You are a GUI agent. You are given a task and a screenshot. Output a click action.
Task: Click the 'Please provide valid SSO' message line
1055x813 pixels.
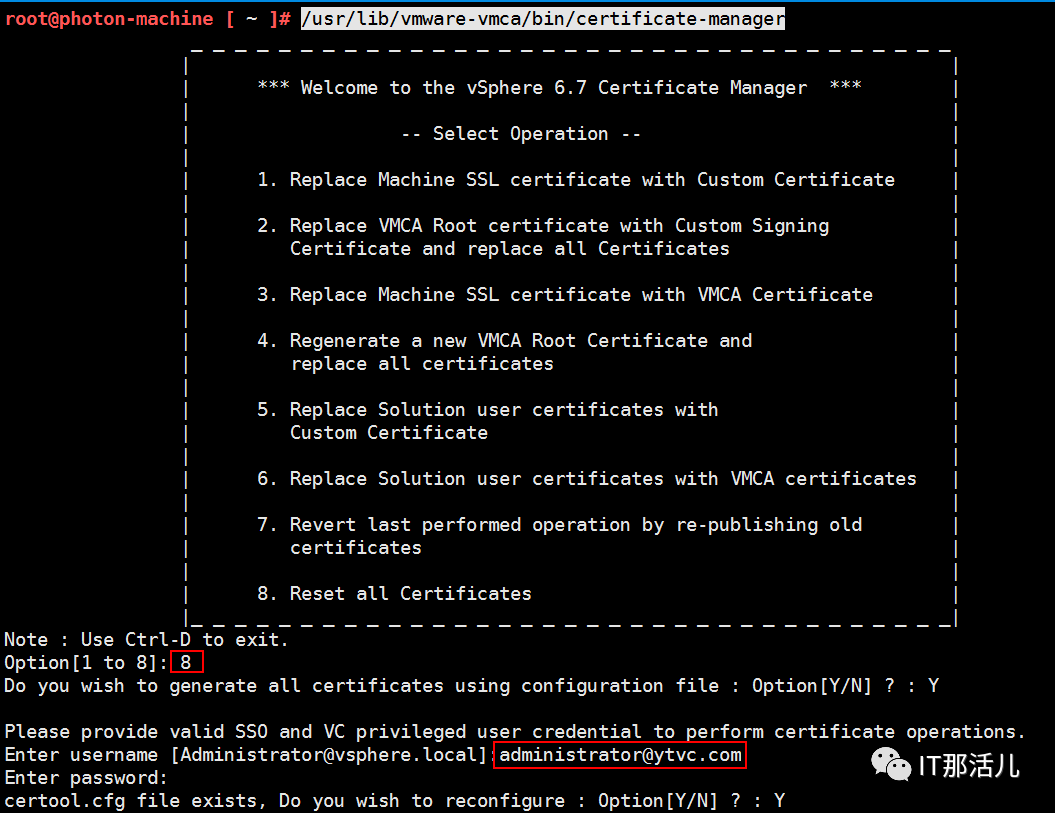515,732
